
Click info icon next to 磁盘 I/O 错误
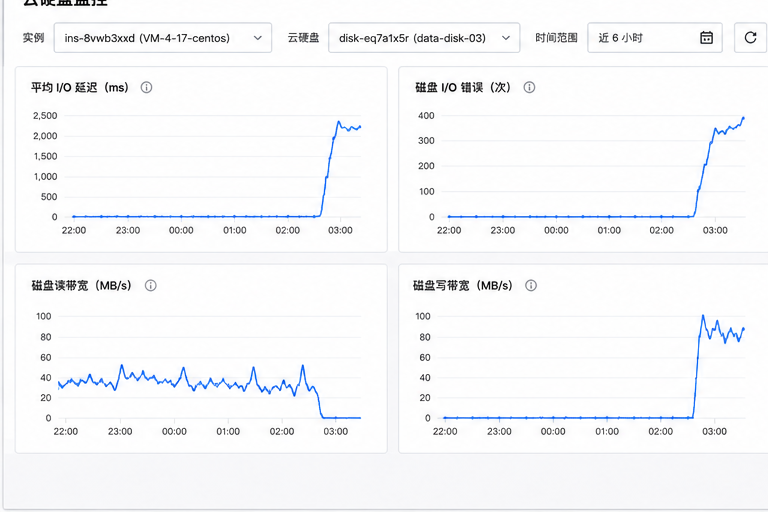pos(529,87)
